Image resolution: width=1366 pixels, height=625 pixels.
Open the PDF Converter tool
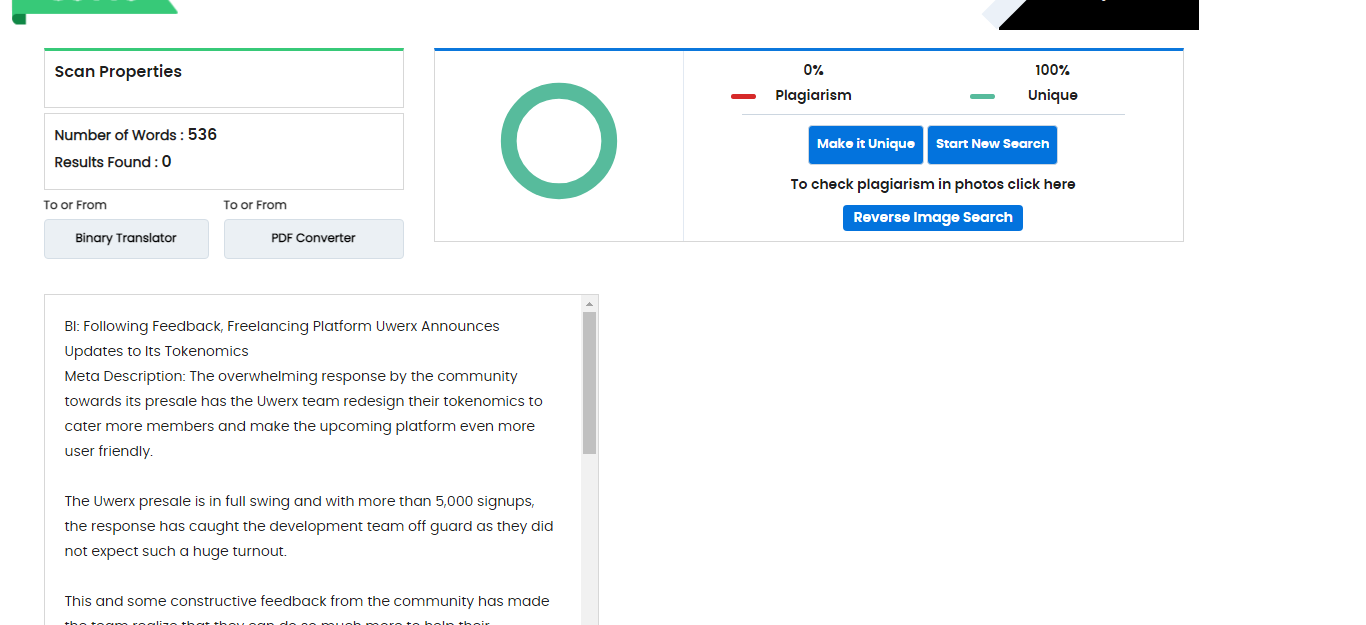[313, 239]
